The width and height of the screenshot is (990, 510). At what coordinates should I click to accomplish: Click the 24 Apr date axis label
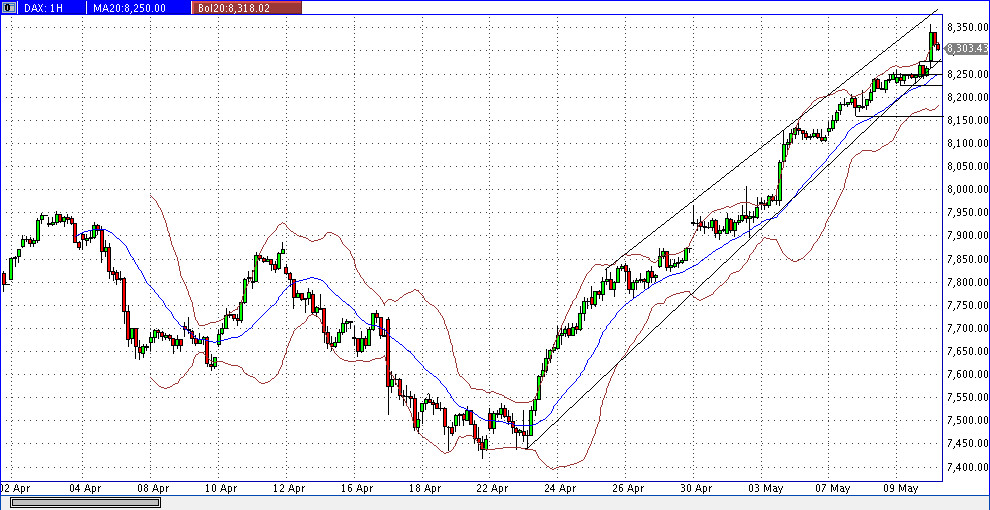click(x=560, y=488)
